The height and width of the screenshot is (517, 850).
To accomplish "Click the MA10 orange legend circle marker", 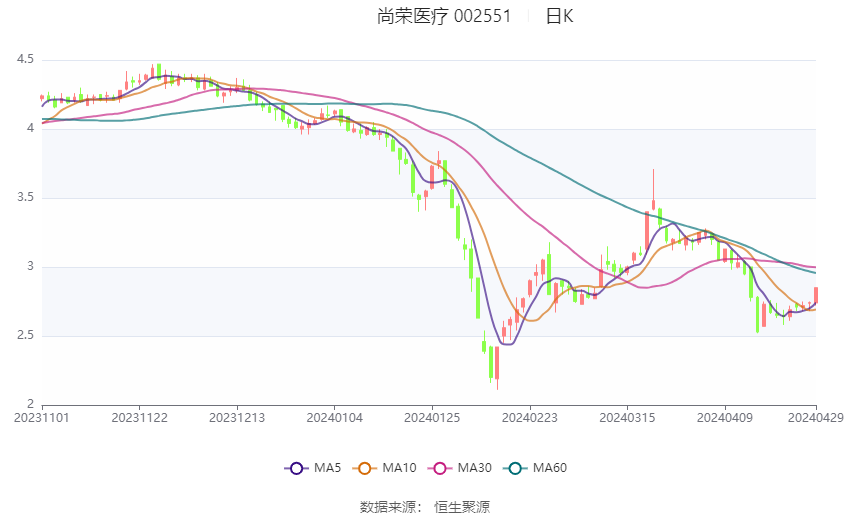I will [x=365, y=467].
